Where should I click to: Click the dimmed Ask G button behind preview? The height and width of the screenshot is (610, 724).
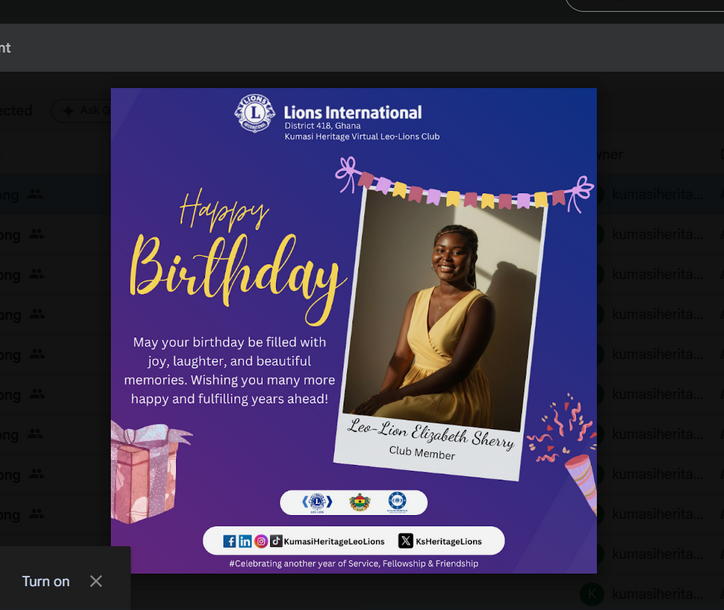[x=82, y=110]
